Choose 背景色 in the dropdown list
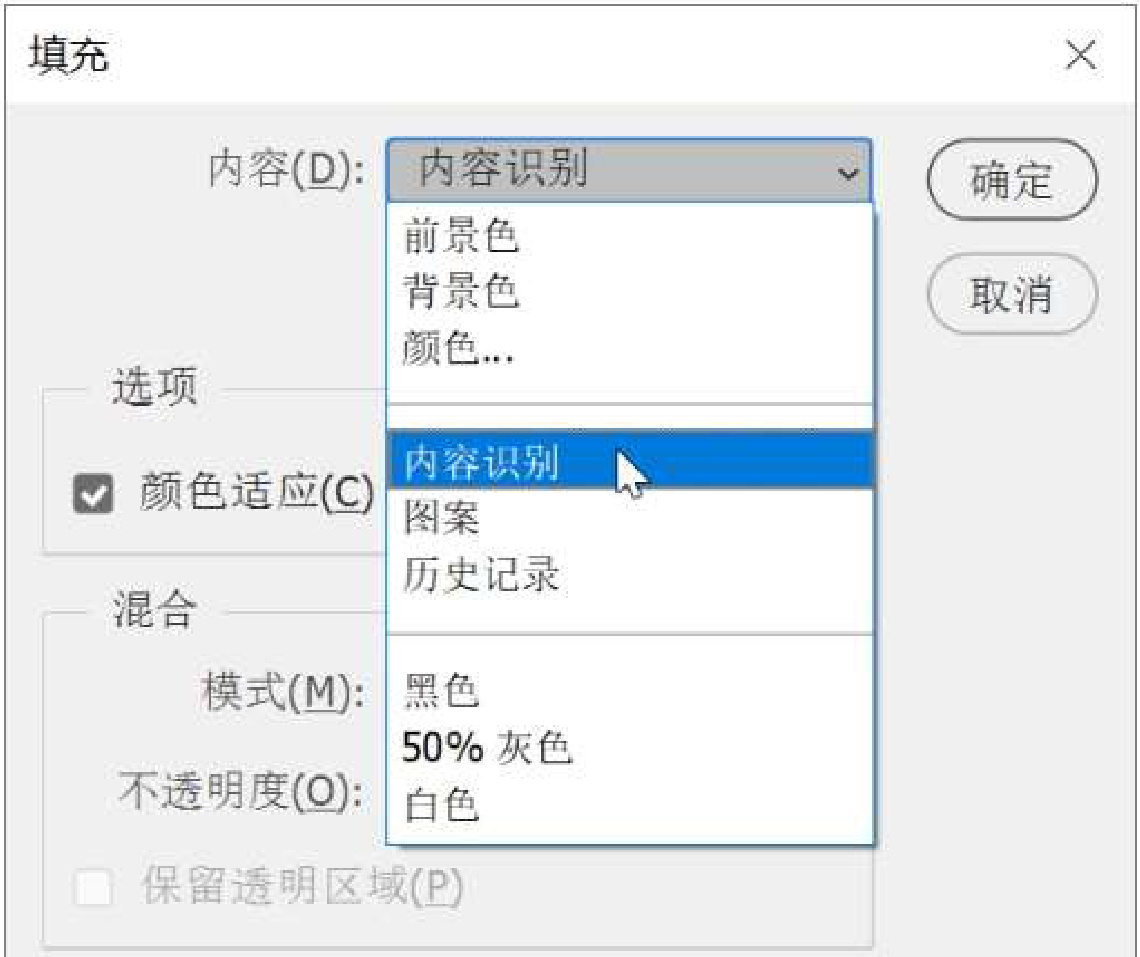 [462, 292]
